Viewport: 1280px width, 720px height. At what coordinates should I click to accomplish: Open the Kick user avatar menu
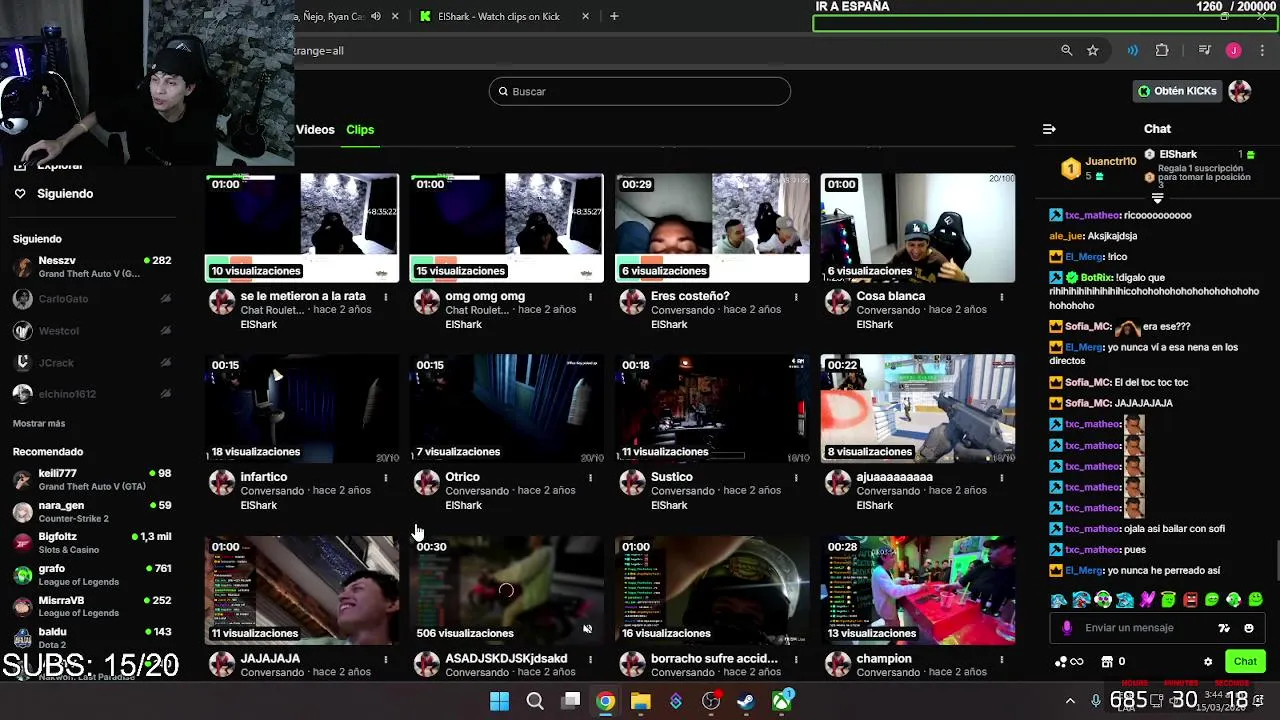click(x=1240, y=91)
